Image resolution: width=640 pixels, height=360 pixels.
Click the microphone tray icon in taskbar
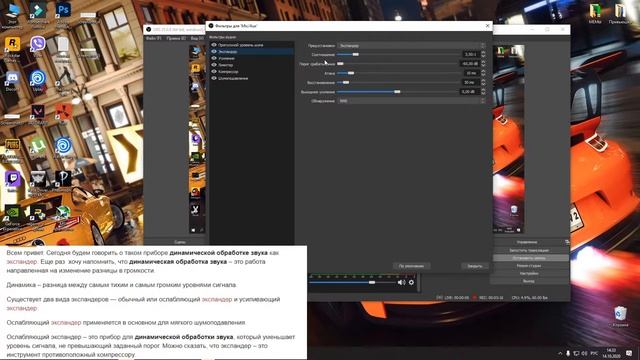pyautogui.click(x=568, y=353)
